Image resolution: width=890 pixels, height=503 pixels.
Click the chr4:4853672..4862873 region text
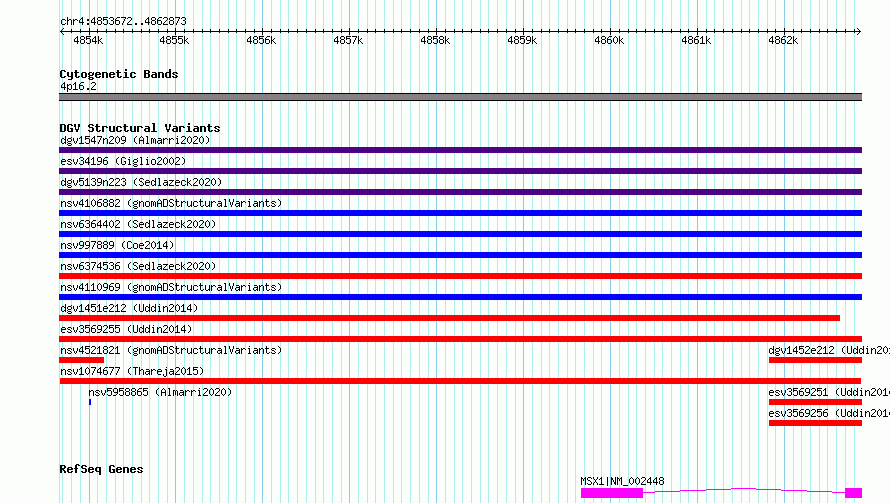[x=123, y=21]
